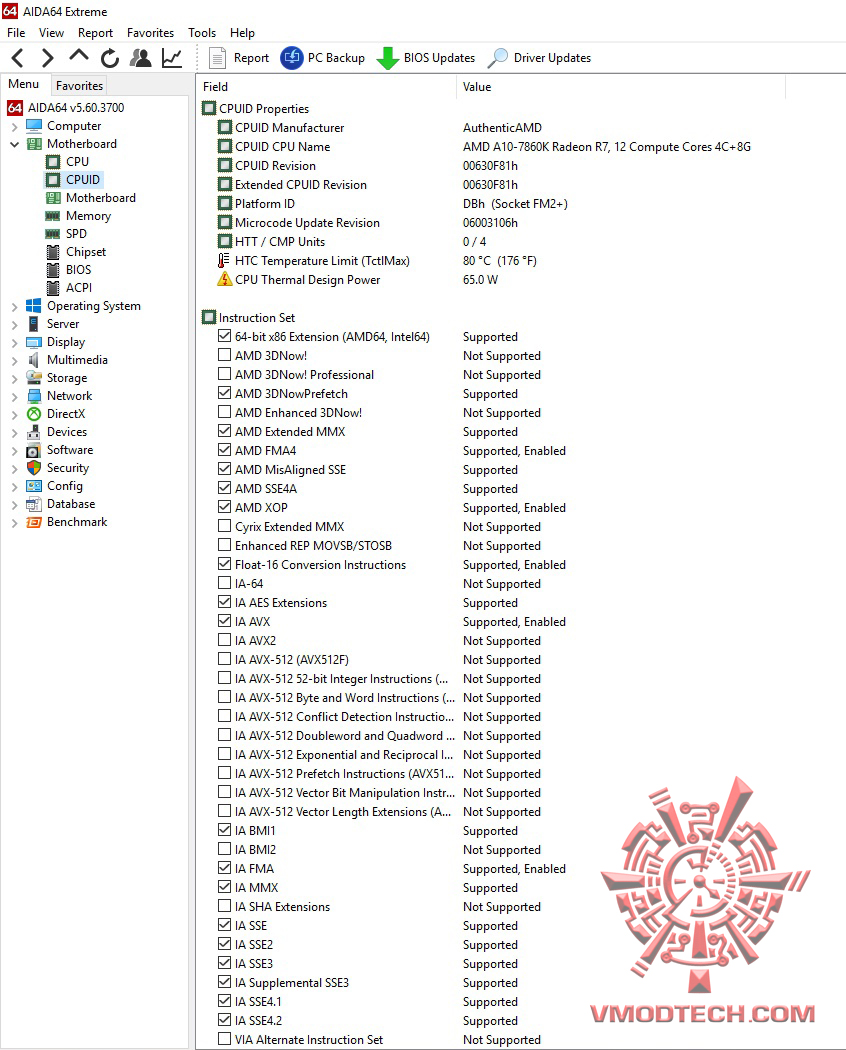Open the users icon in the toolbar
Viewport: 846px width, 1050px height.
coord(141,58)
